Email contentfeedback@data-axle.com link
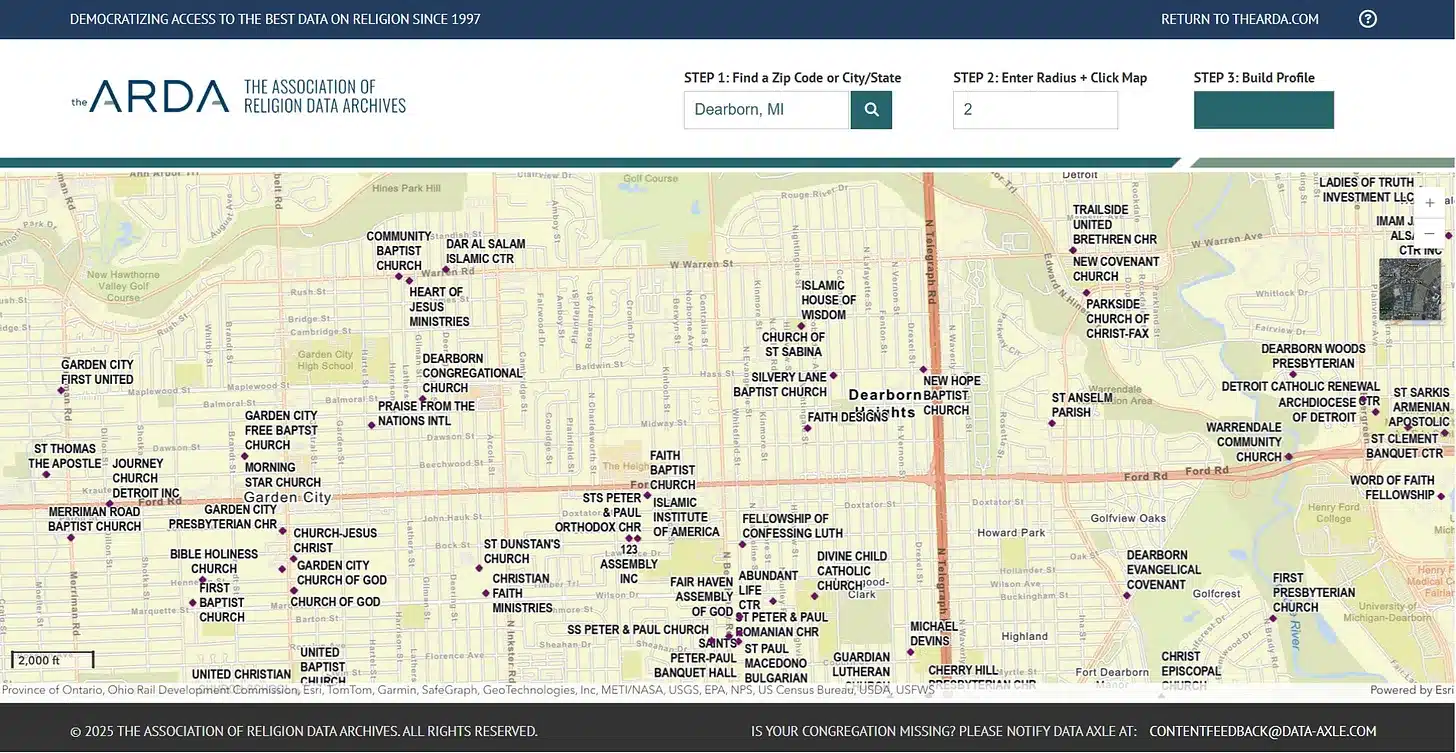The image size is (1456, 753). [1263, 732]
